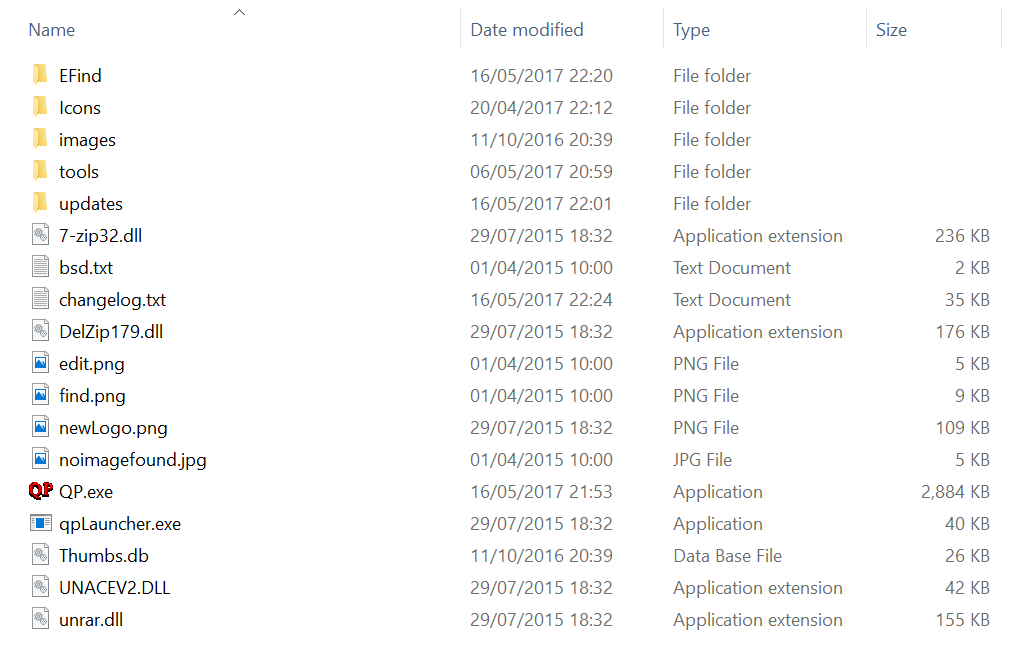Viewport: 1028px width, 671px height.
Task: Click the Thumbs.db file icon
Action: [40, 555]
